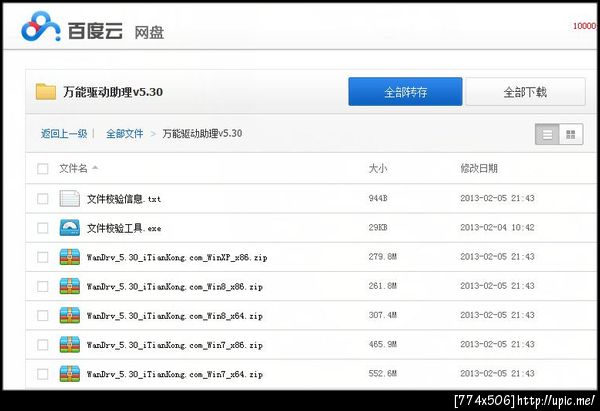The height and width of the screenshot is (411, 600).
Task: Click the Win7_x64.zip archive icon
Action: pos(70,373)
